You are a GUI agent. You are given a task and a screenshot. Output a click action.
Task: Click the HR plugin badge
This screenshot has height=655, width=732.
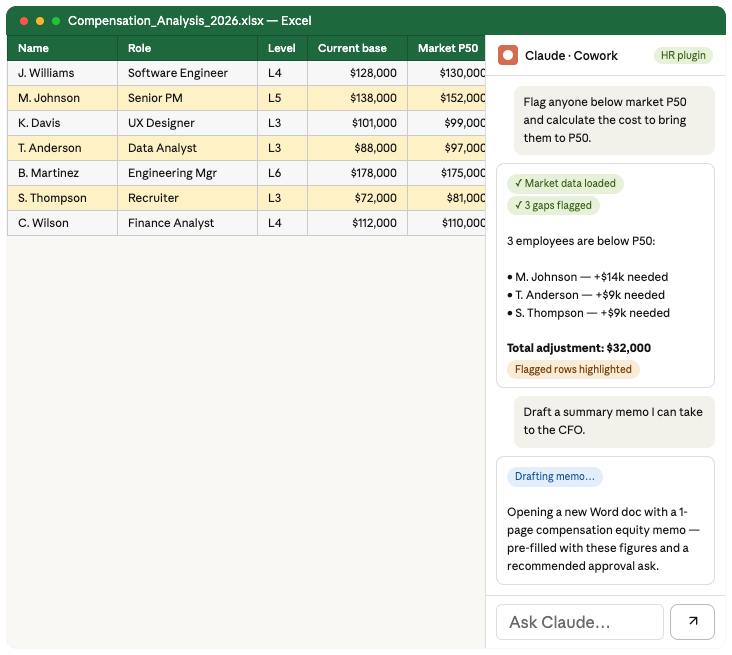coord(683,55)
